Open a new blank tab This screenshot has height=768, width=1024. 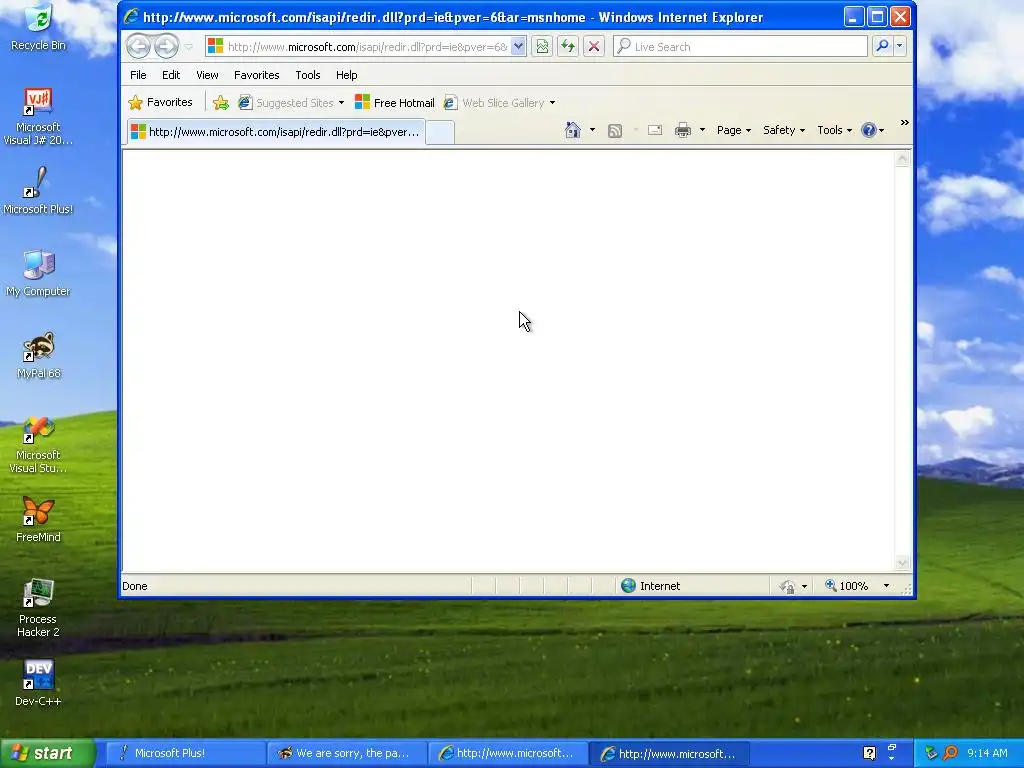tap(440, 133)
